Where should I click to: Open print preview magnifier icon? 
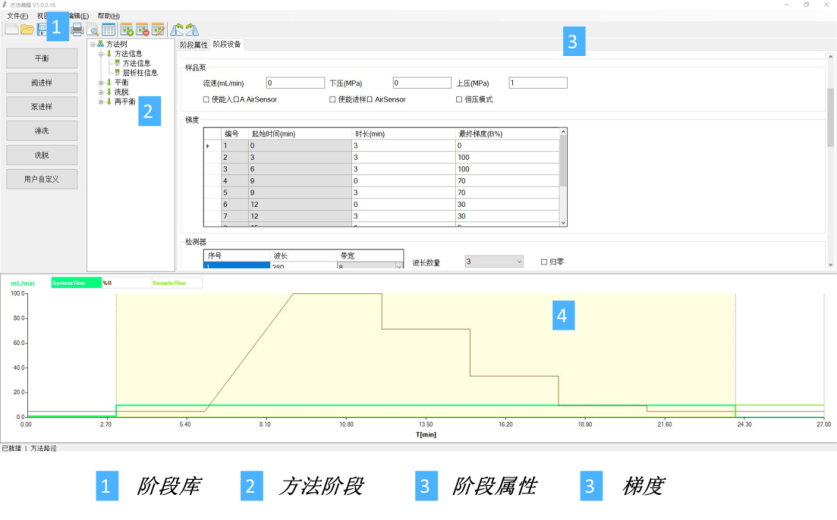(92, 30)
